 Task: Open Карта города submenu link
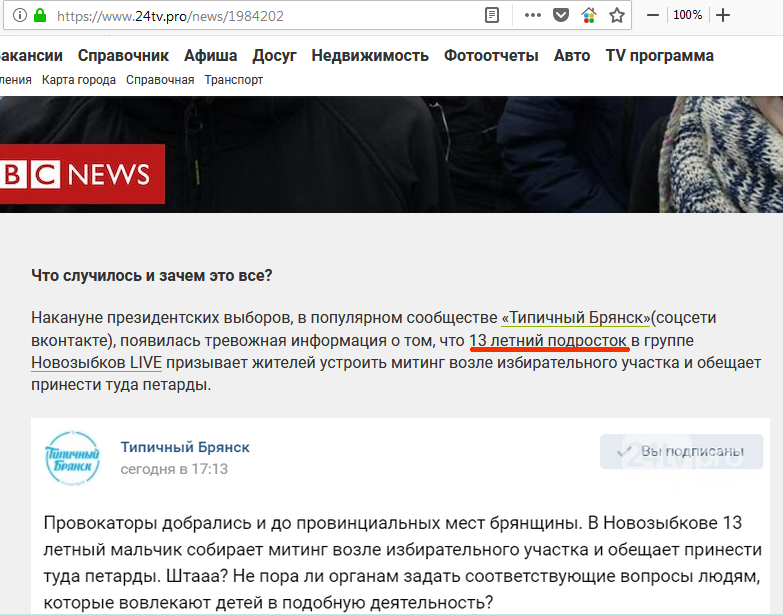click(79, 80)
